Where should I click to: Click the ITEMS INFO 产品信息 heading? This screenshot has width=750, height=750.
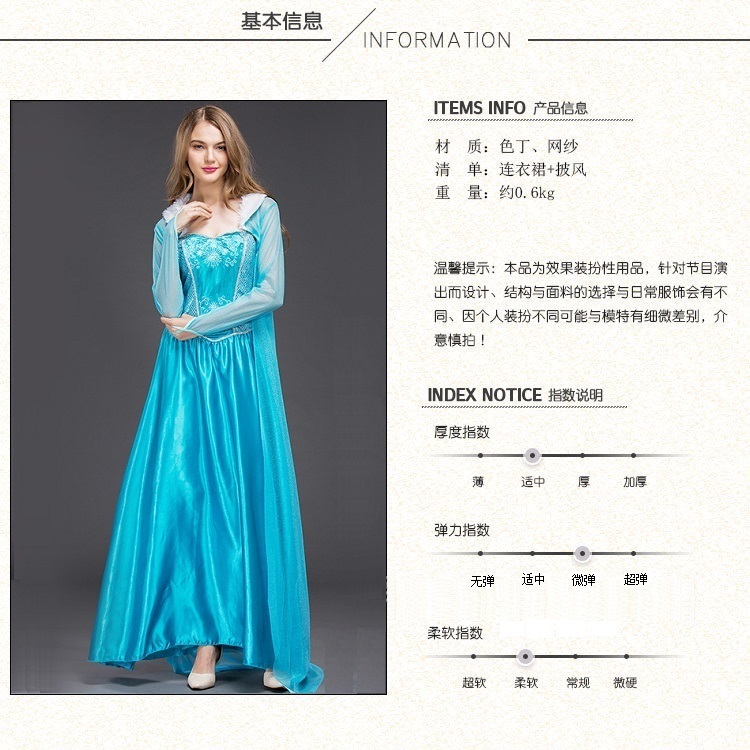pos(510,108)
